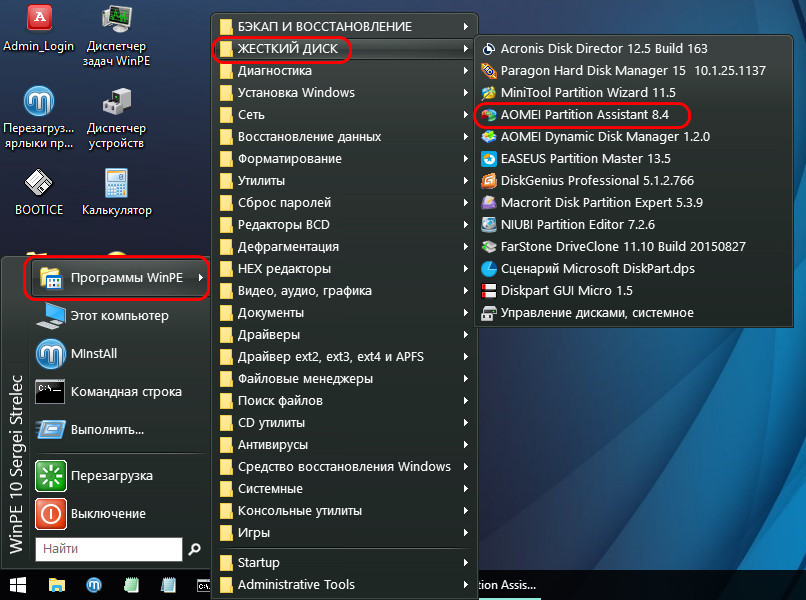The height and width of the screenshot is (600, 806).
Task: Open the system disk management icon
Action: click(488, 313)
